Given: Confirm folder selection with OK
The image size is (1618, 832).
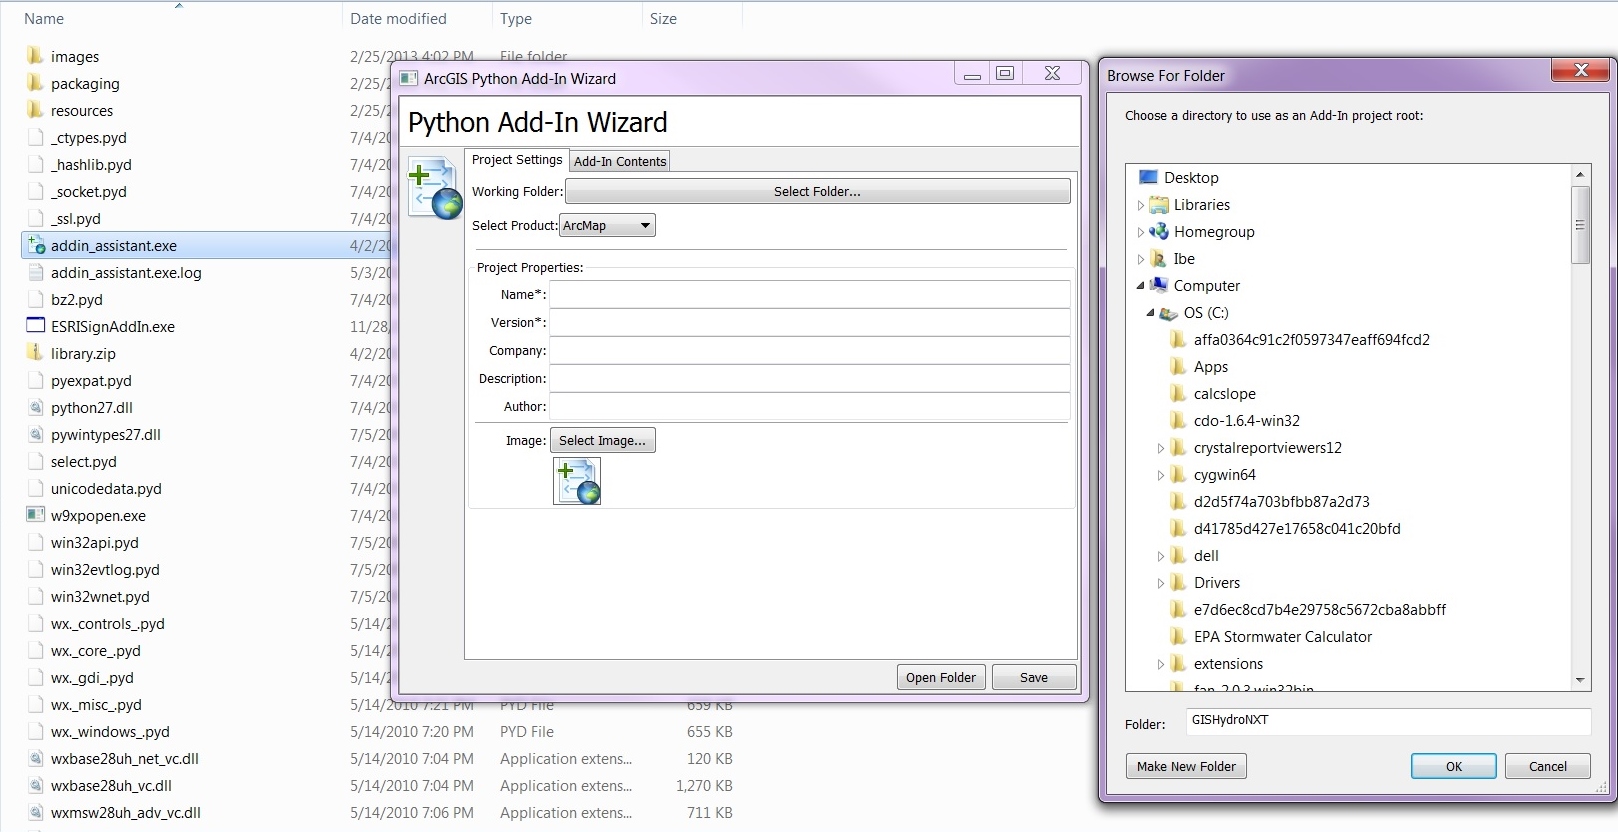Looking at the screenshot, I should click(1454, 766).
